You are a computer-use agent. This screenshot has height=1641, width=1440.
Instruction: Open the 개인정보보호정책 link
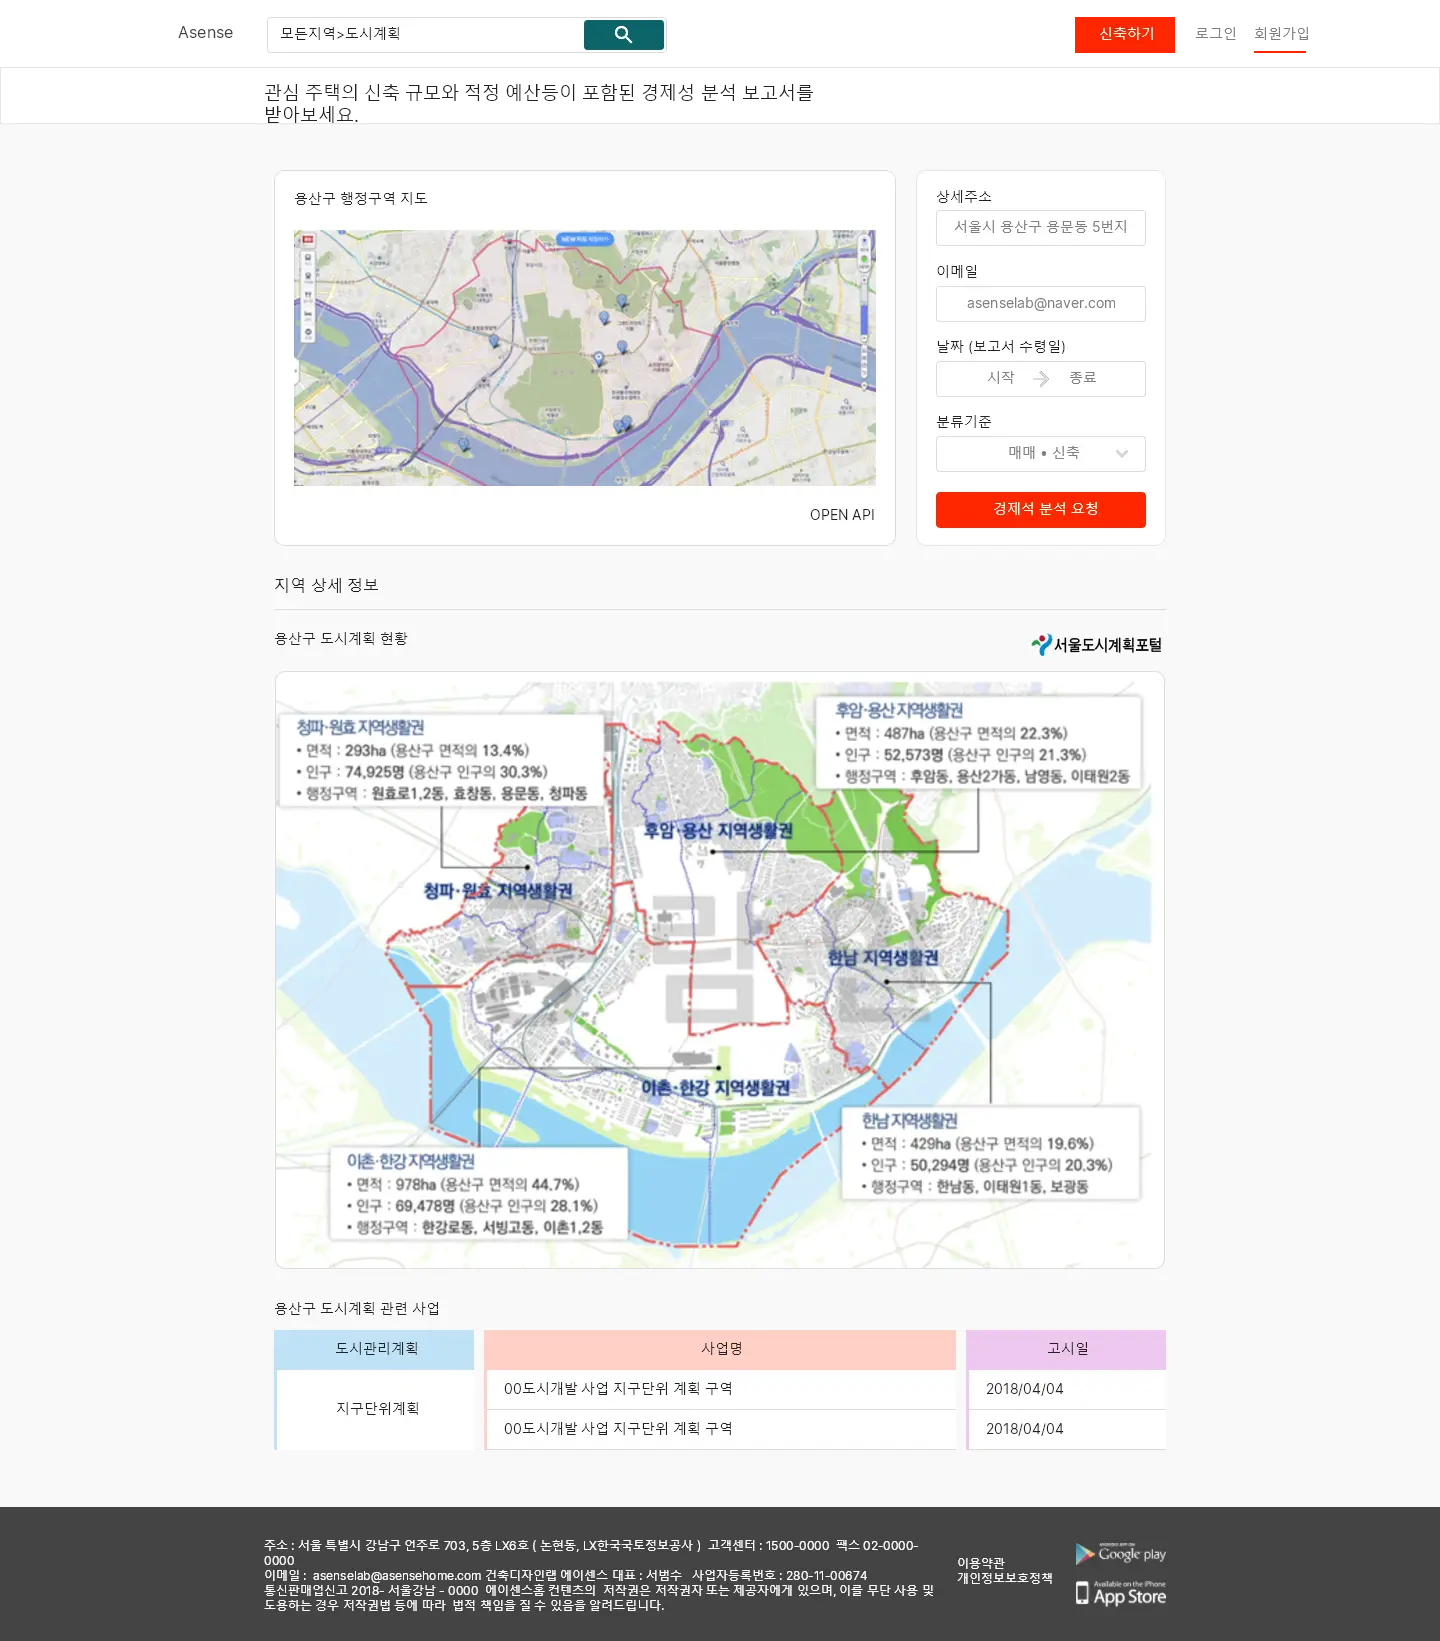pyautogui.click(x=1004, y=1578)
